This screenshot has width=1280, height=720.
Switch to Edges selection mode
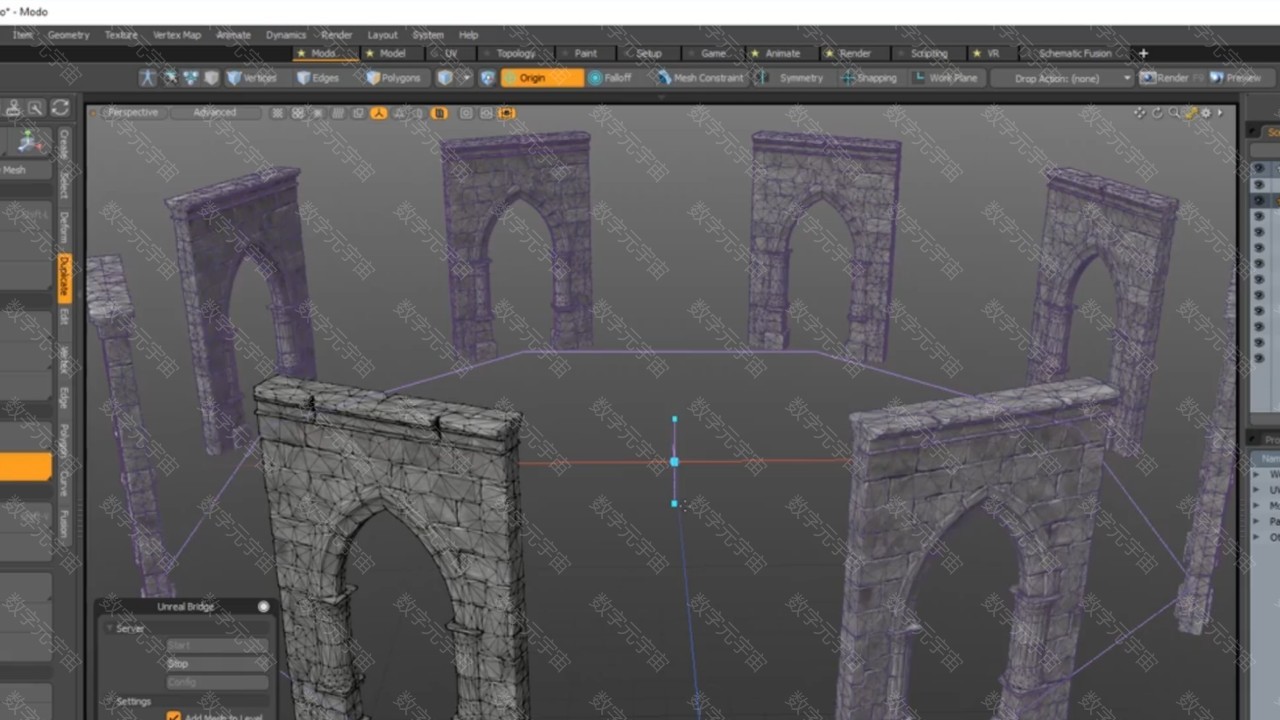[317, 78]
